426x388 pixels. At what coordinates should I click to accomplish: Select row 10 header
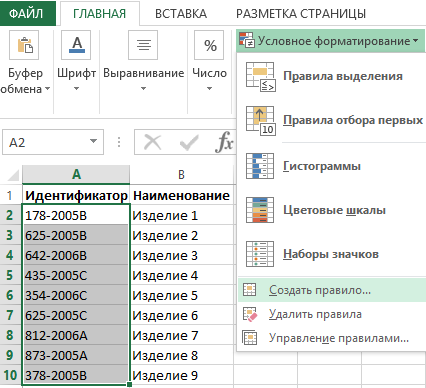[10, 375]
